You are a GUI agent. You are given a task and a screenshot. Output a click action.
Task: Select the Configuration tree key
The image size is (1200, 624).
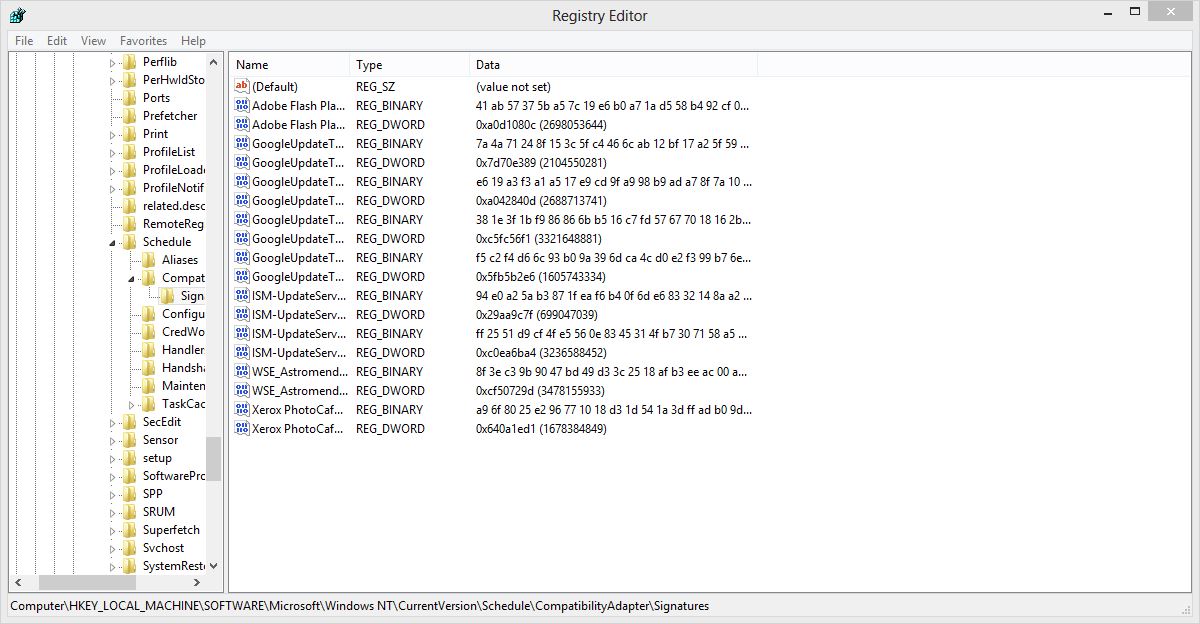pyautogui.click(x=183, y=314)
